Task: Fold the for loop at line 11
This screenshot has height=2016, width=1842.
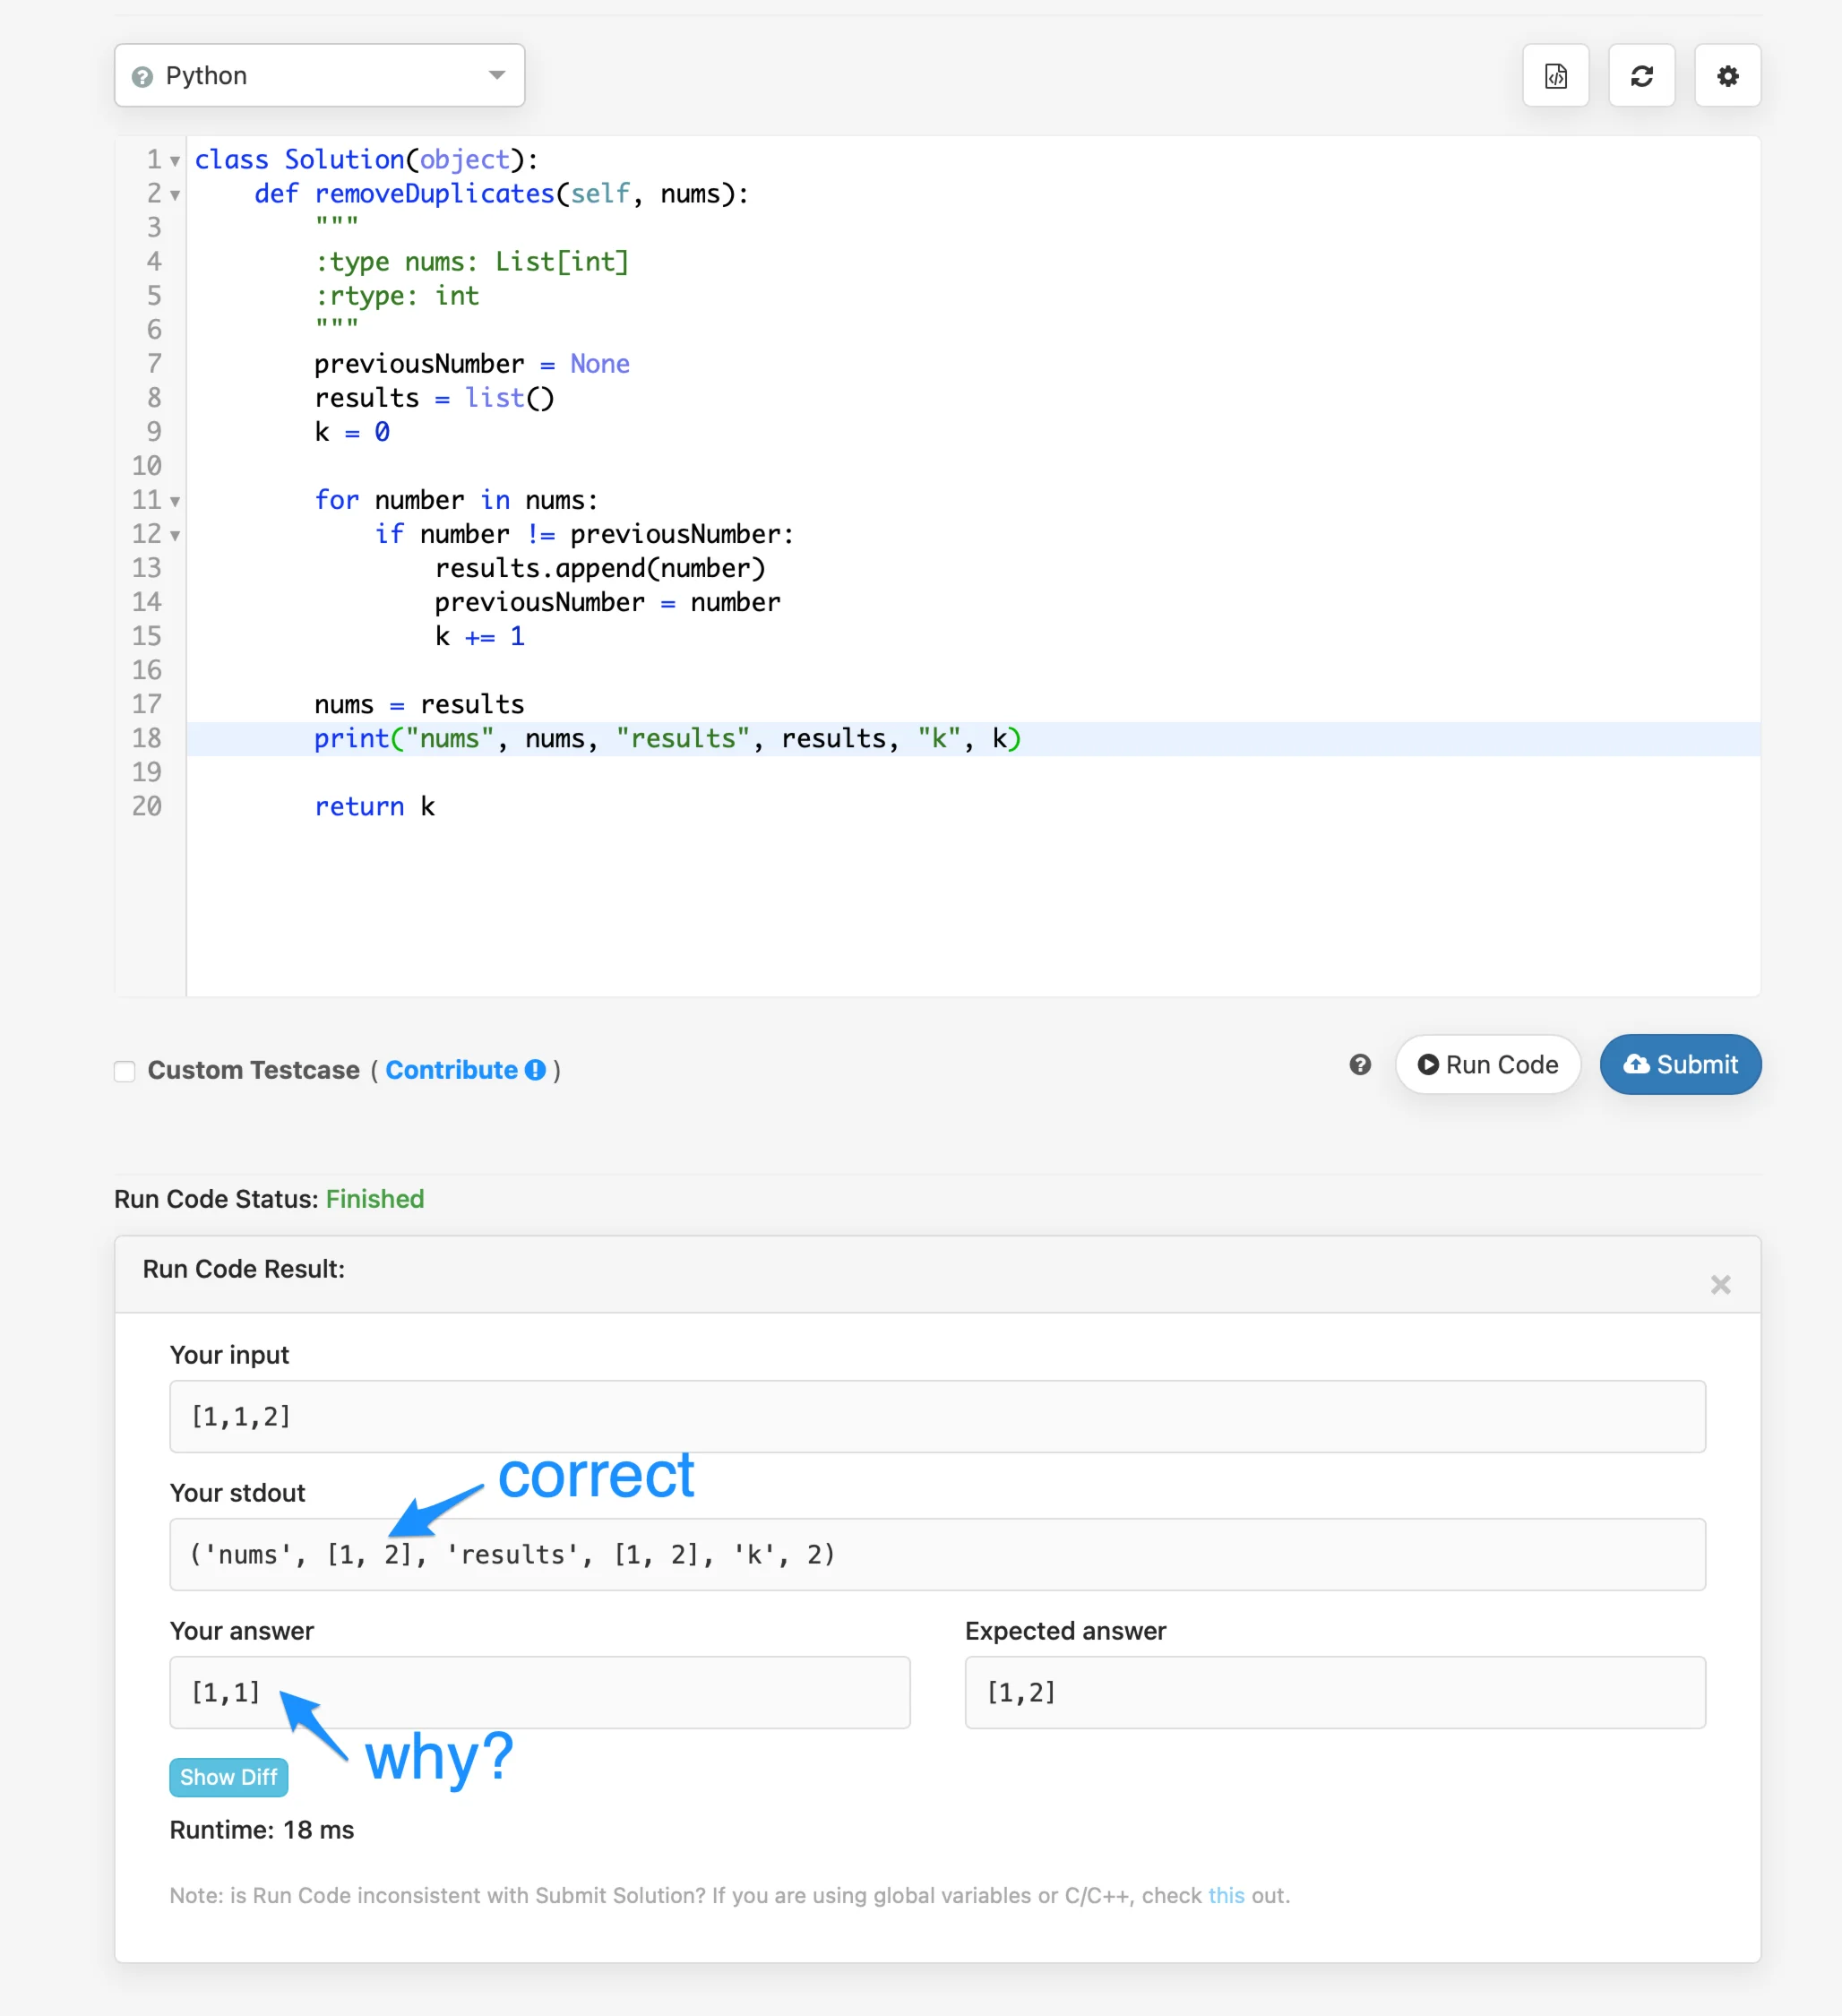Action: click(x=175, y=501)
